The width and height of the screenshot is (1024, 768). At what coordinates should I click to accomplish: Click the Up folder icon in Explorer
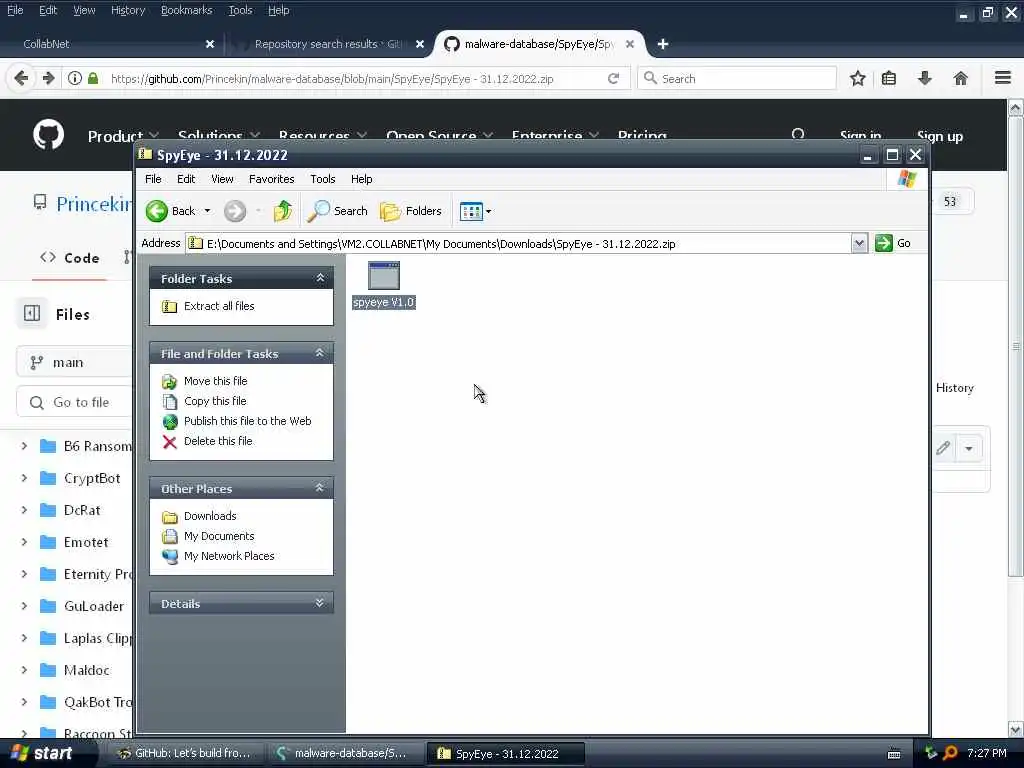pos(283,211)
